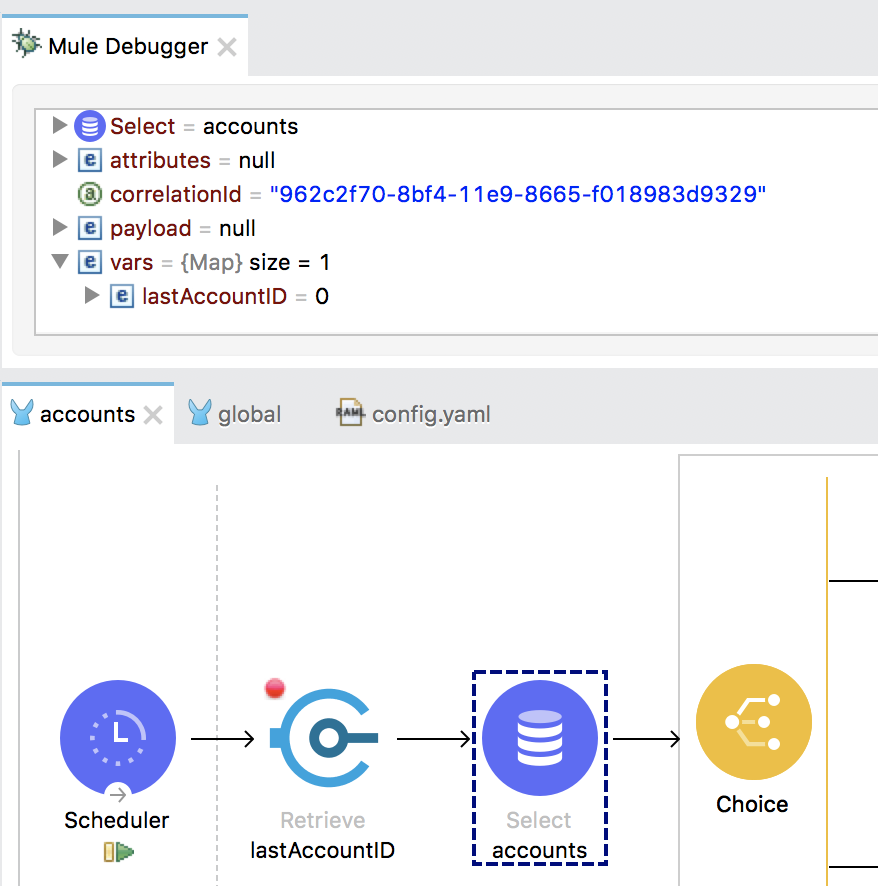The image size is (878, 886).
Task: Collapse the vars map row
Action: pos(60,261)
